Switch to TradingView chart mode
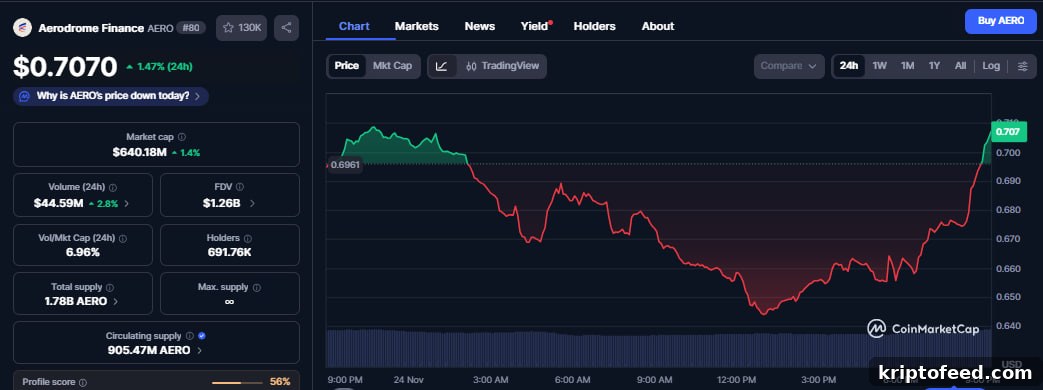Image resolution: width=1043 pixels, height=390 pixels. 502,67
